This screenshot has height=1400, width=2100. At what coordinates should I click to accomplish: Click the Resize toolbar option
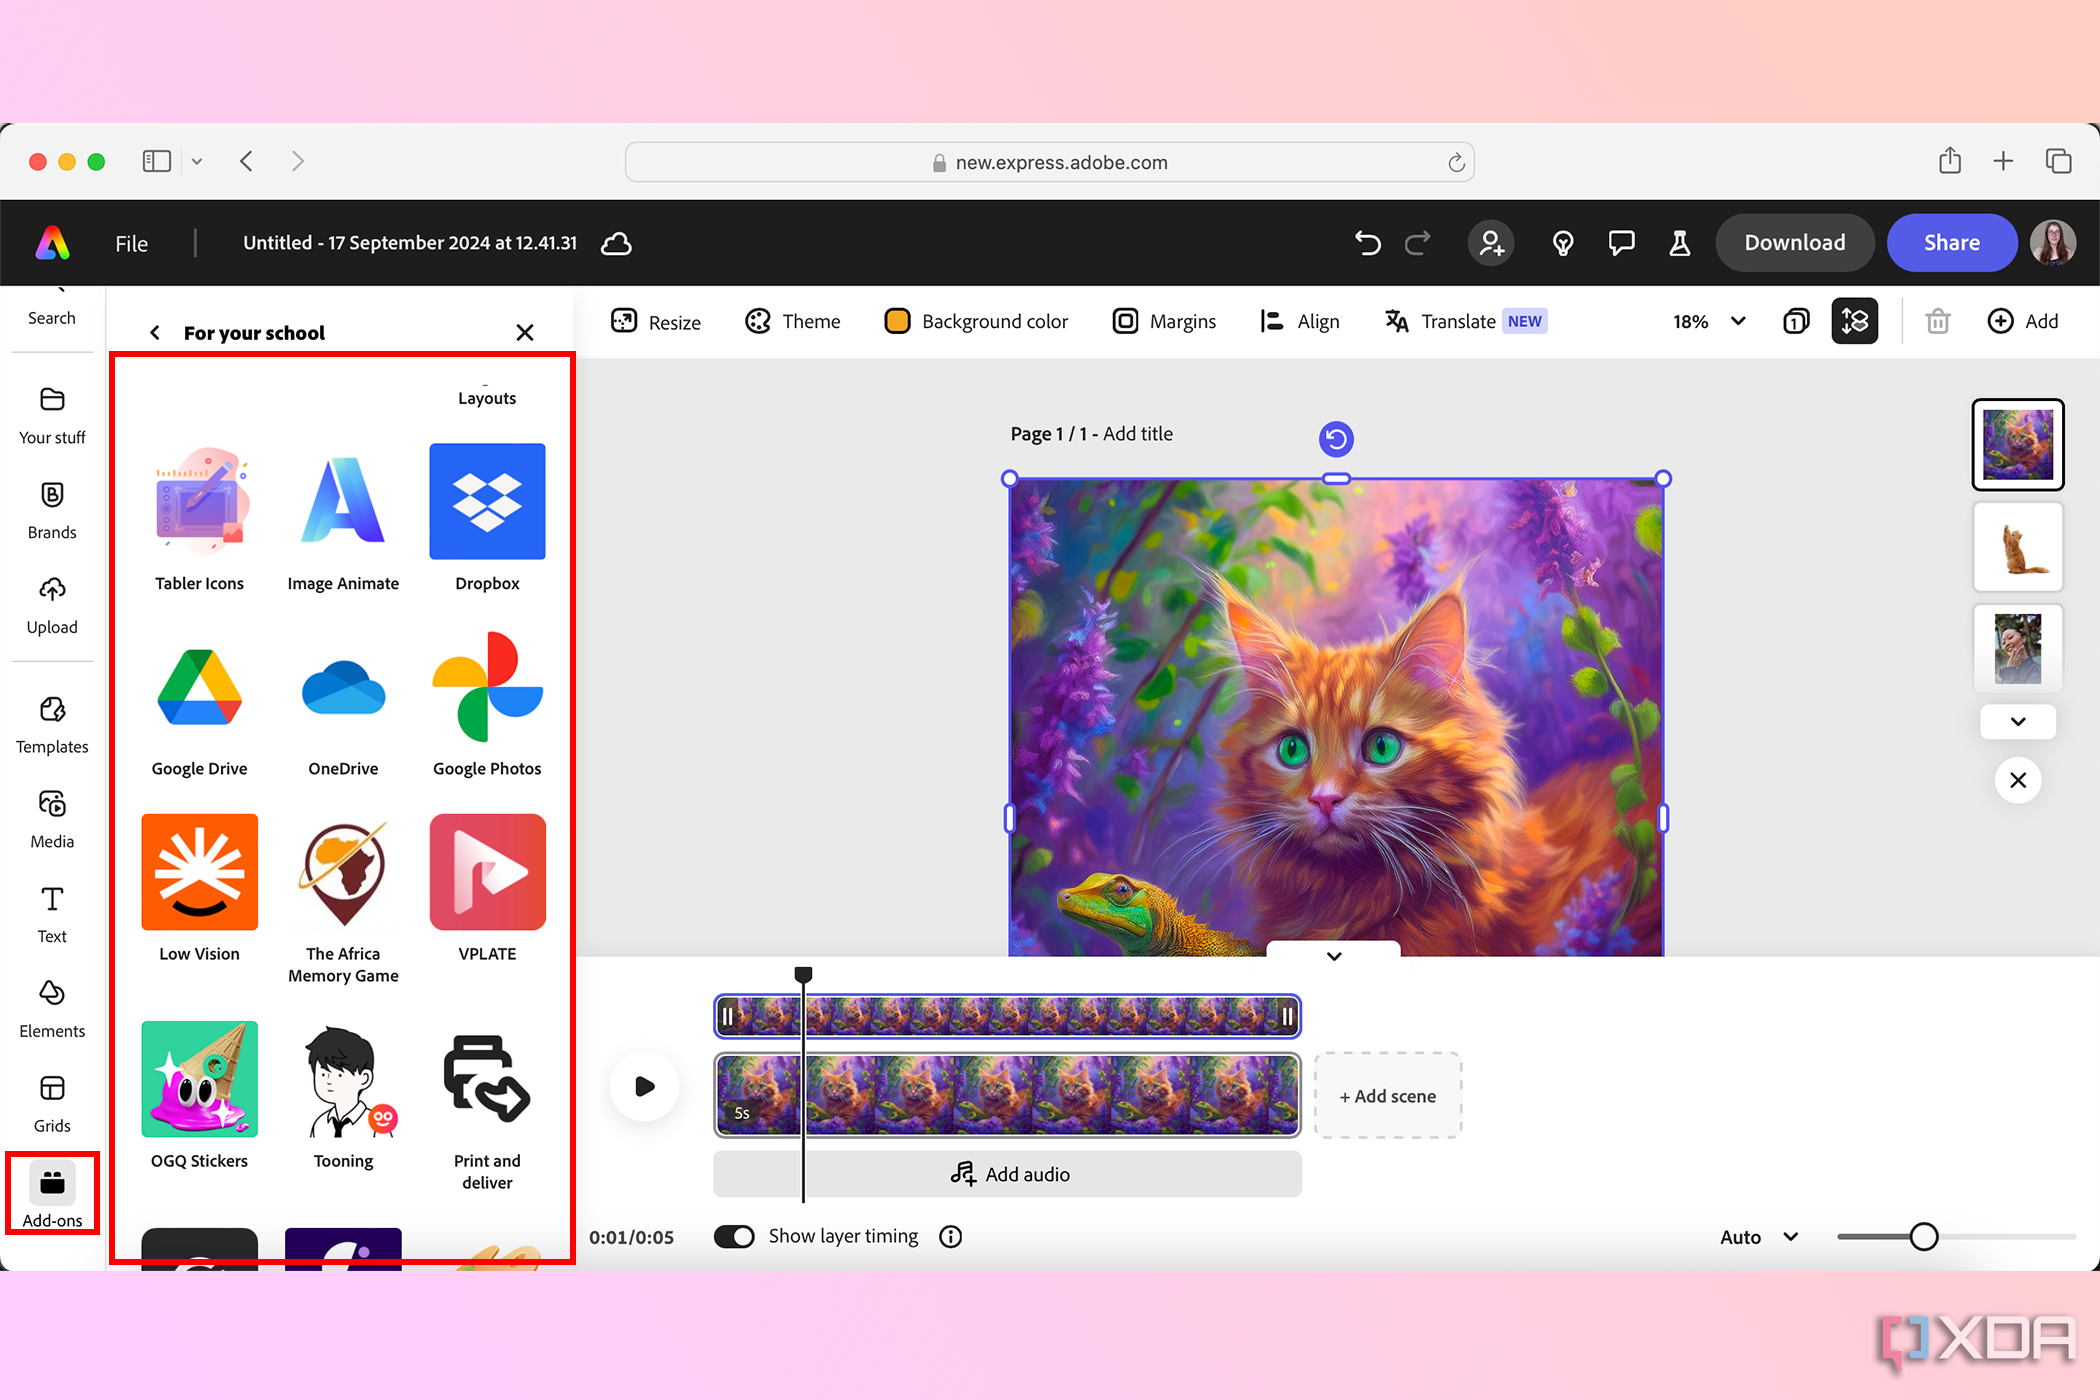[656, 321]
